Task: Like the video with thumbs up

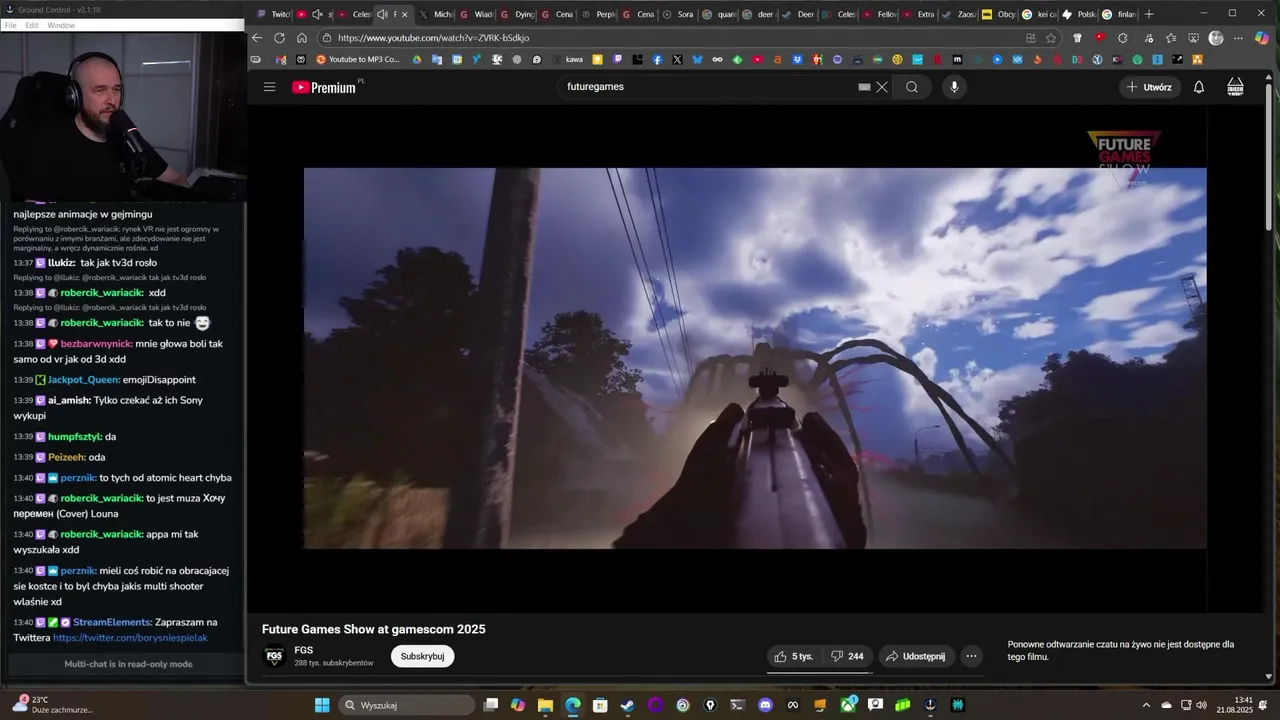Action: [x=794, y=656]
